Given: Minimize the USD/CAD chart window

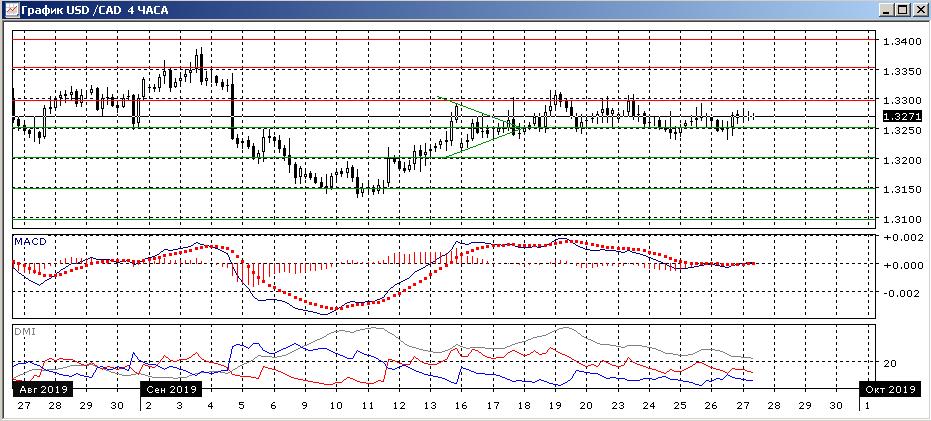Looking at the screenshot, I should (x=887, y=9).
